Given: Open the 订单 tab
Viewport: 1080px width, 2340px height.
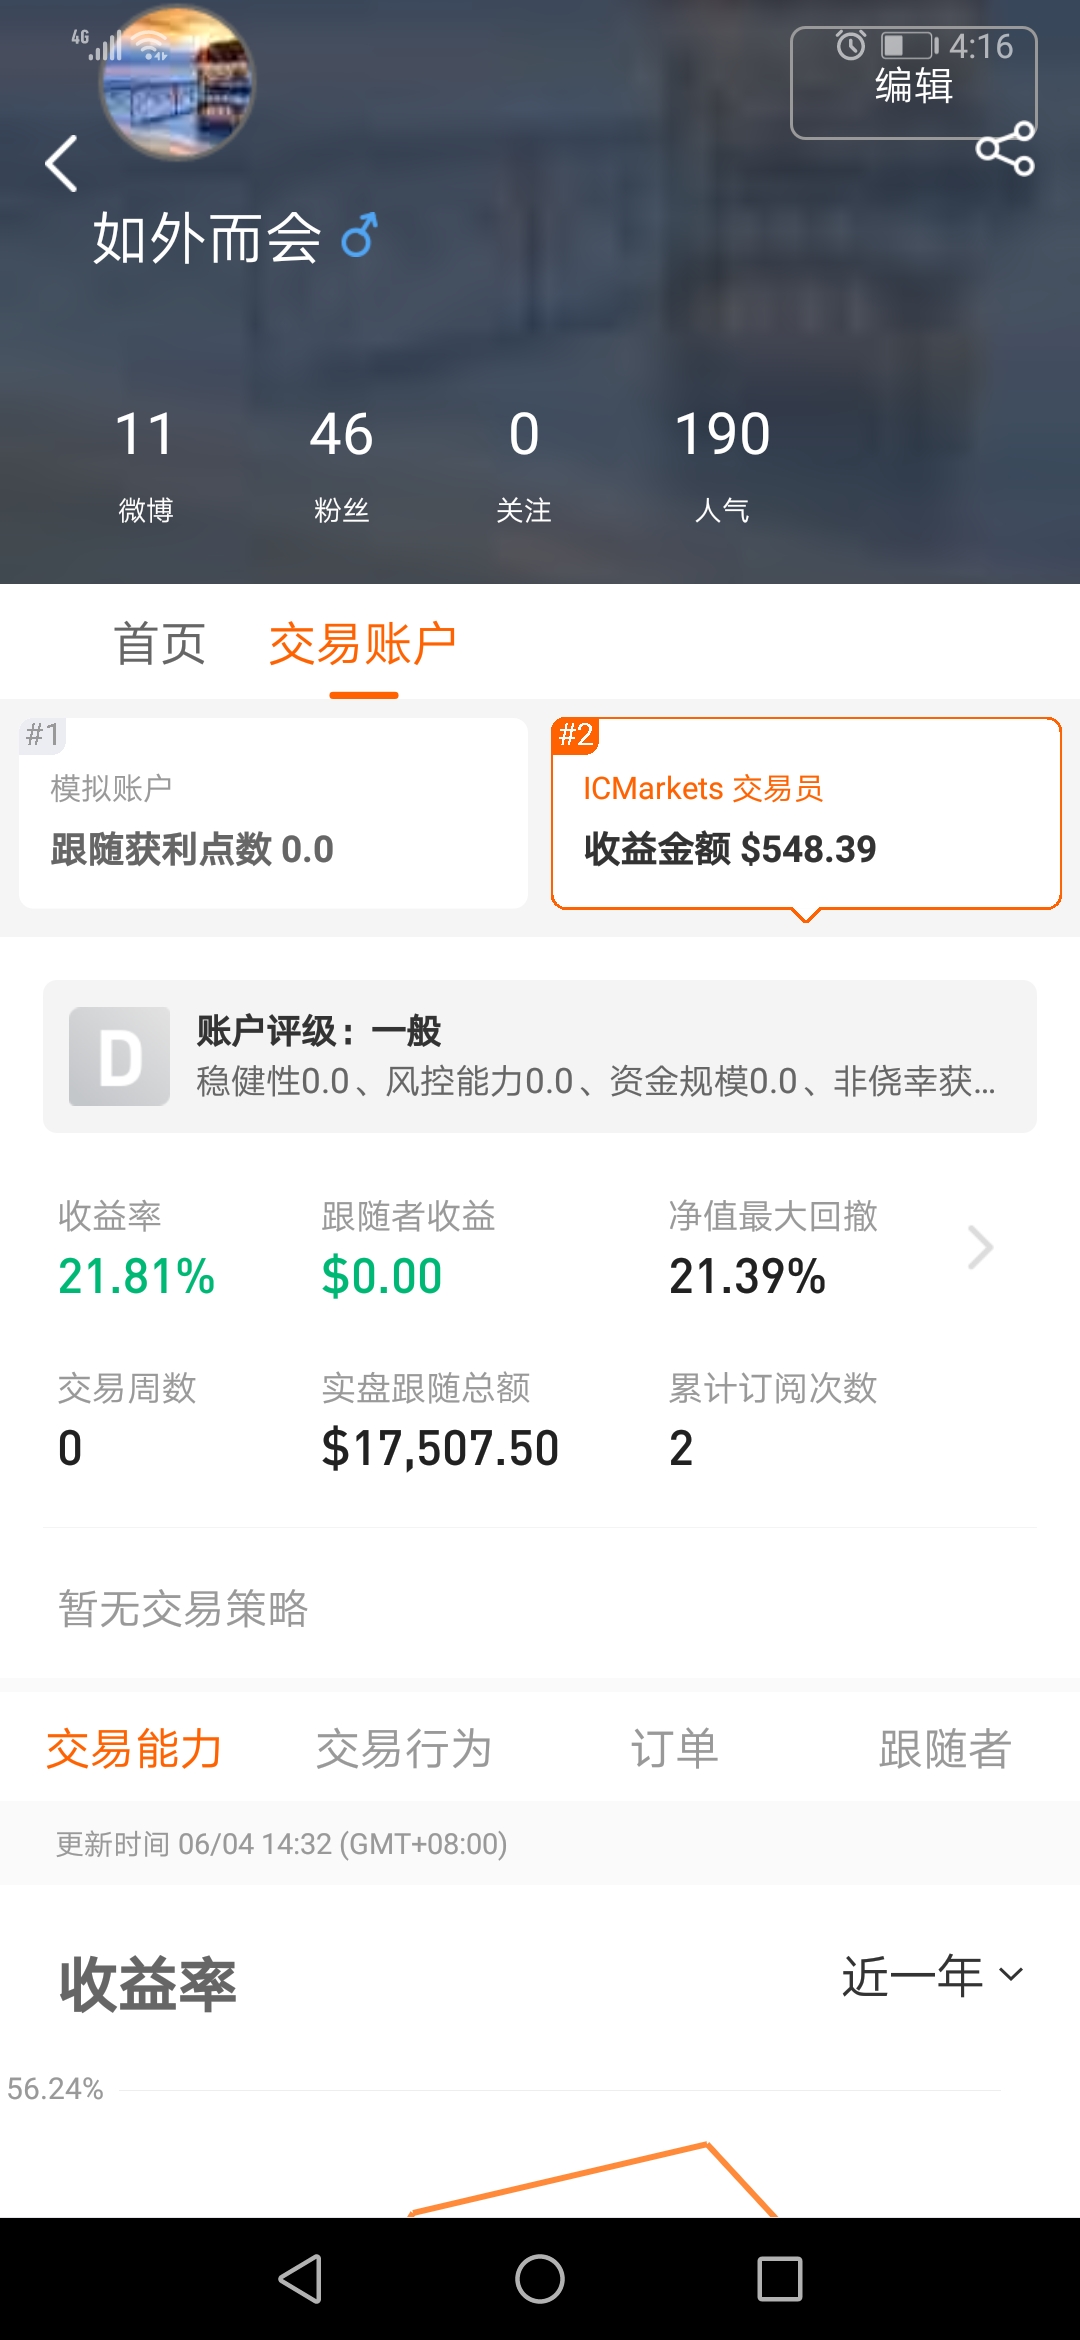Looking at the screenshot, I should pyautogui.click(x=675, y=1749).
